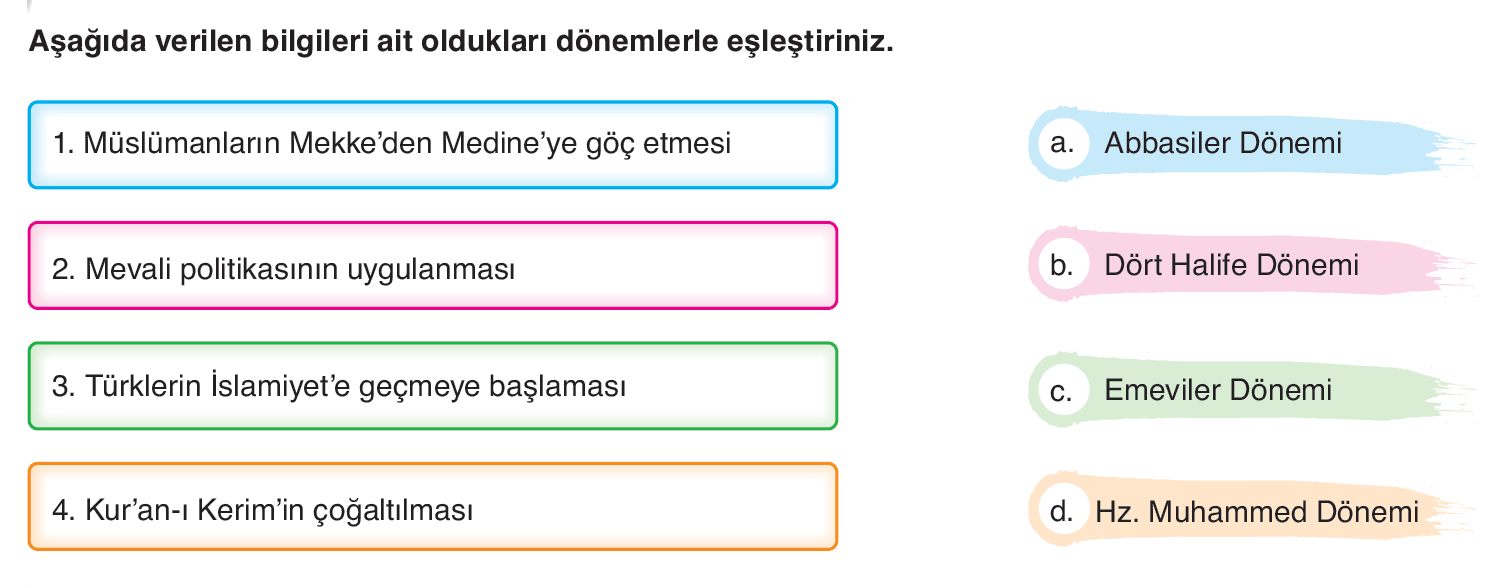Click the number 4 in the orange box
The height and width of the screenshot is (588, 1512).
click(62, 511)
